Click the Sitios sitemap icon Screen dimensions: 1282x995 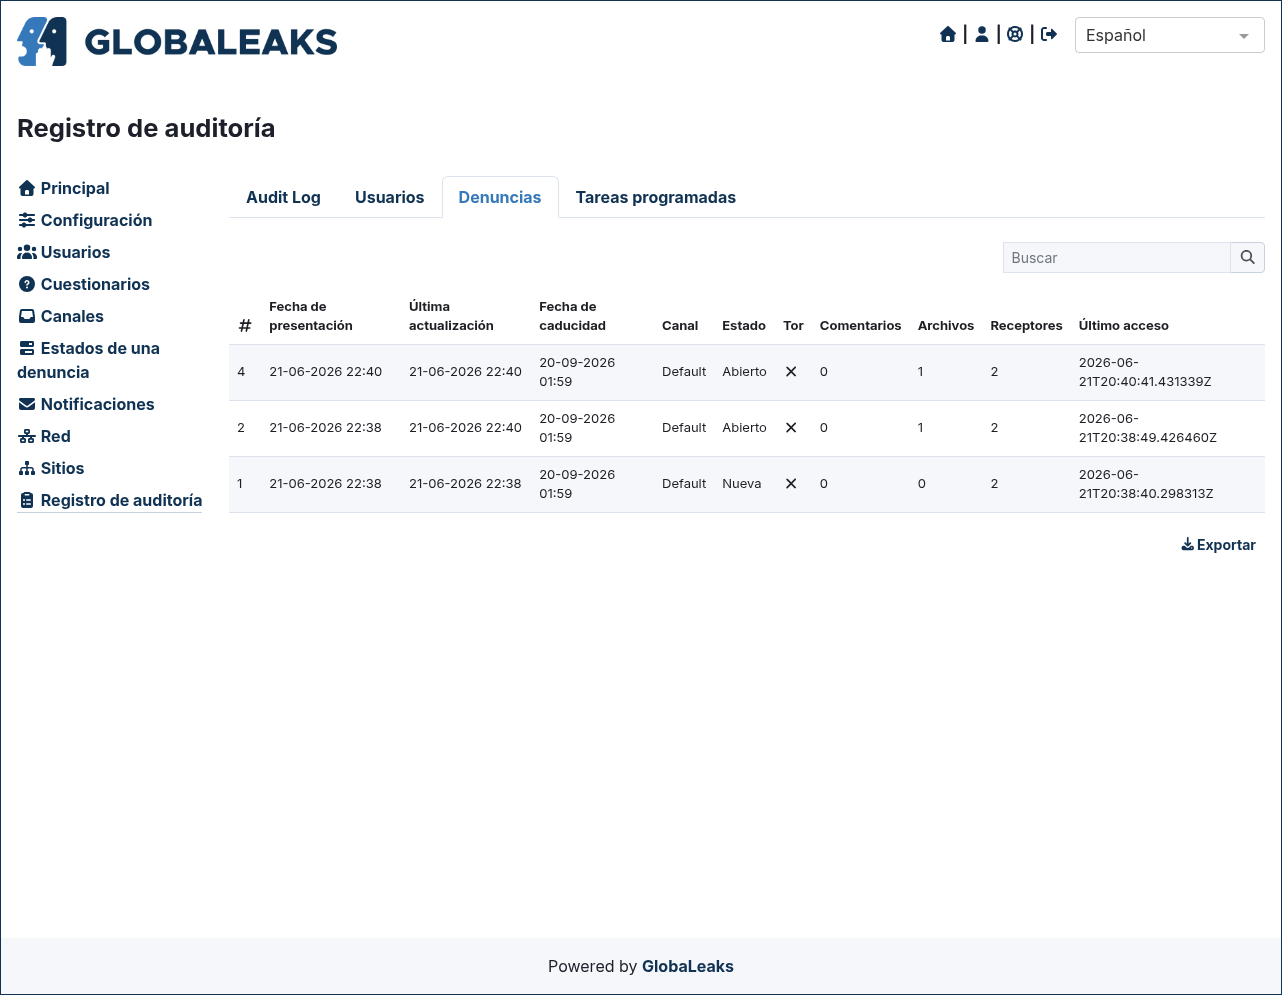click(27, 468)
